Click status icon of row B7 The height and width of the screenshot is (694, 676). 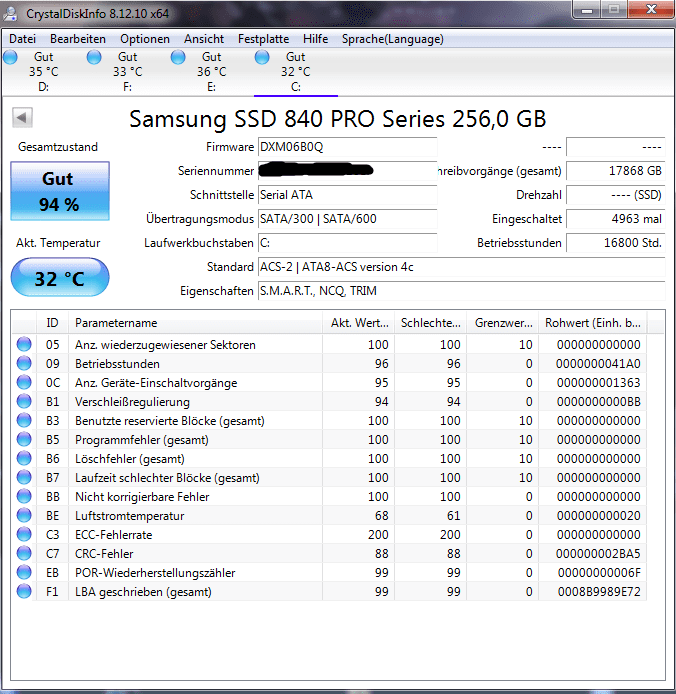pos(24,478)
